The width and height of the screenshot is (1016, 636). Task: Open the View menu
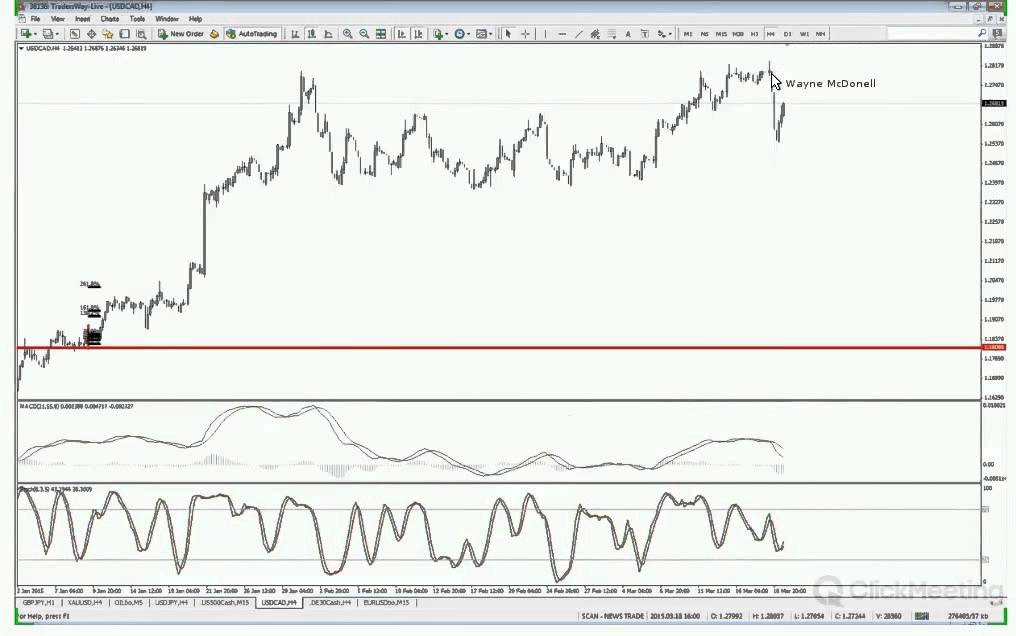[58, 19]
